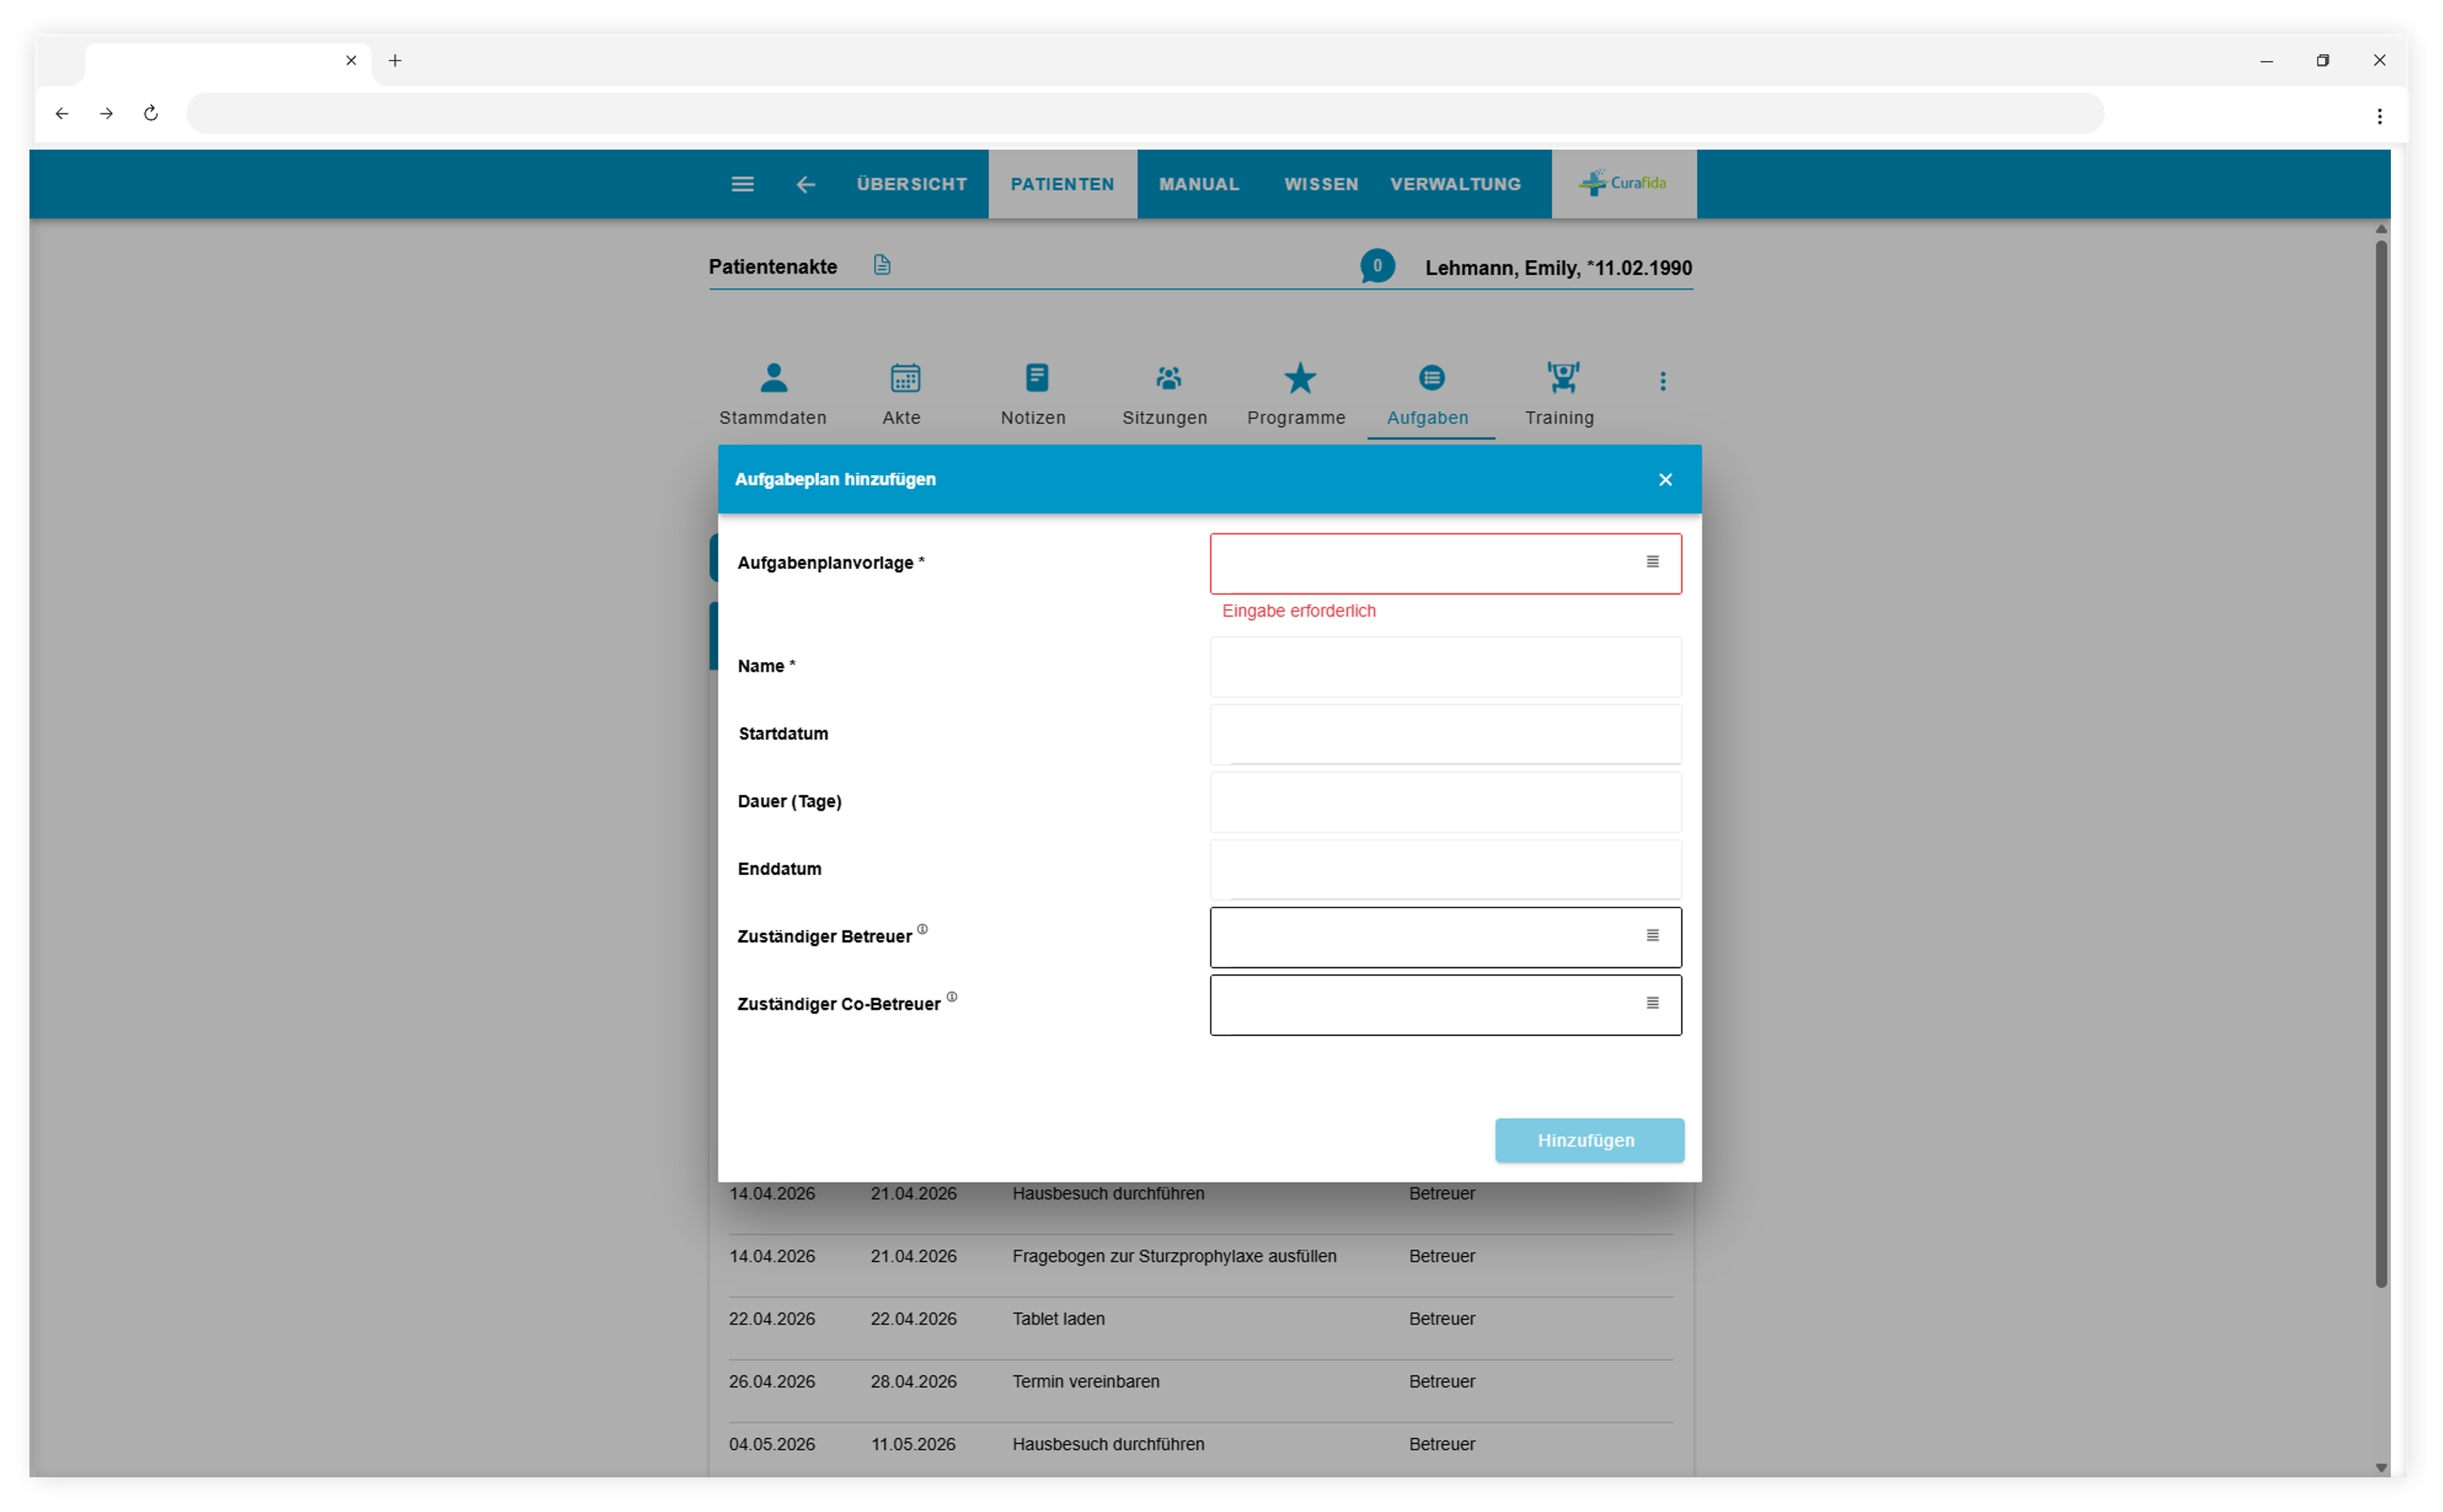Click the Curafida logo
Image resolution: width=2443 pixels, height=1512 pixels.
point(1623,183)
